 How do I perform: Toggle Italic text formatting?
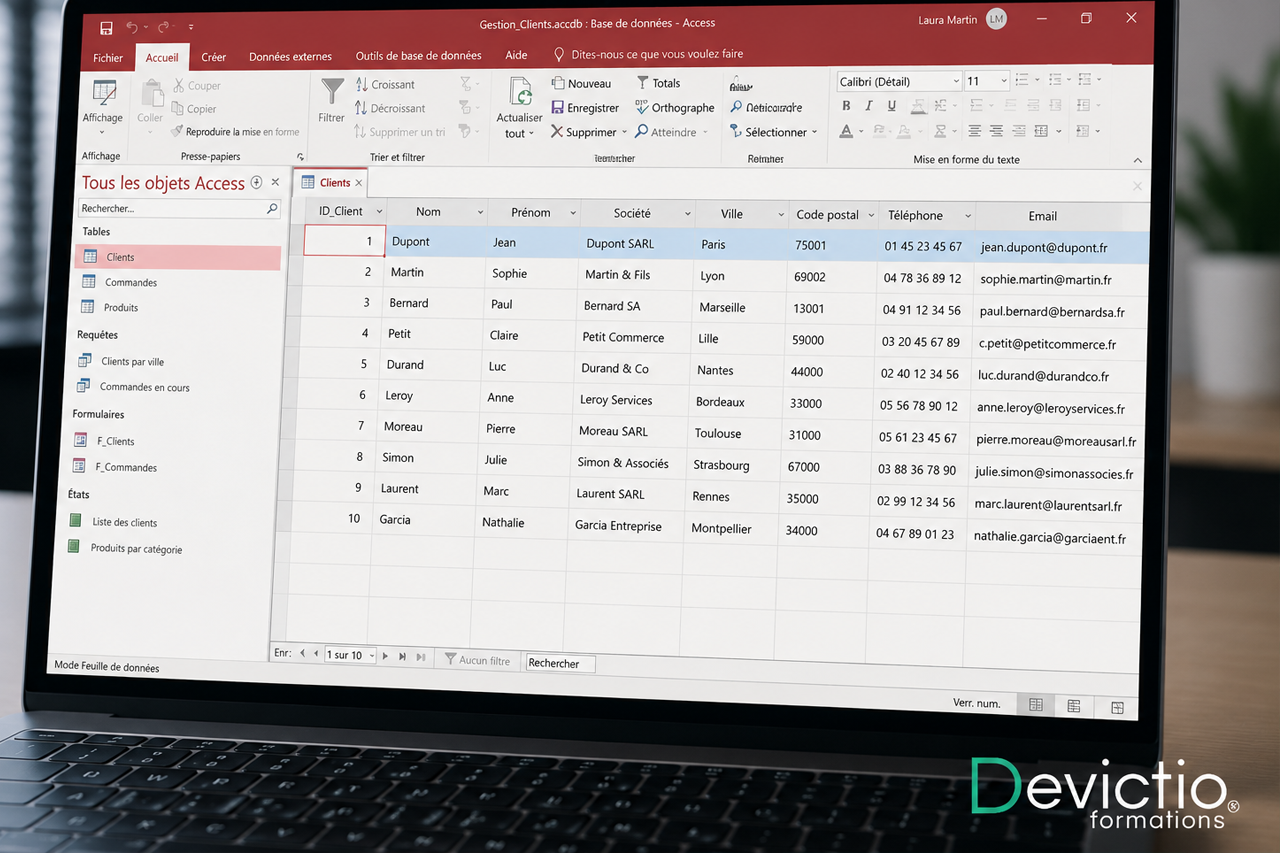[868, 106]
